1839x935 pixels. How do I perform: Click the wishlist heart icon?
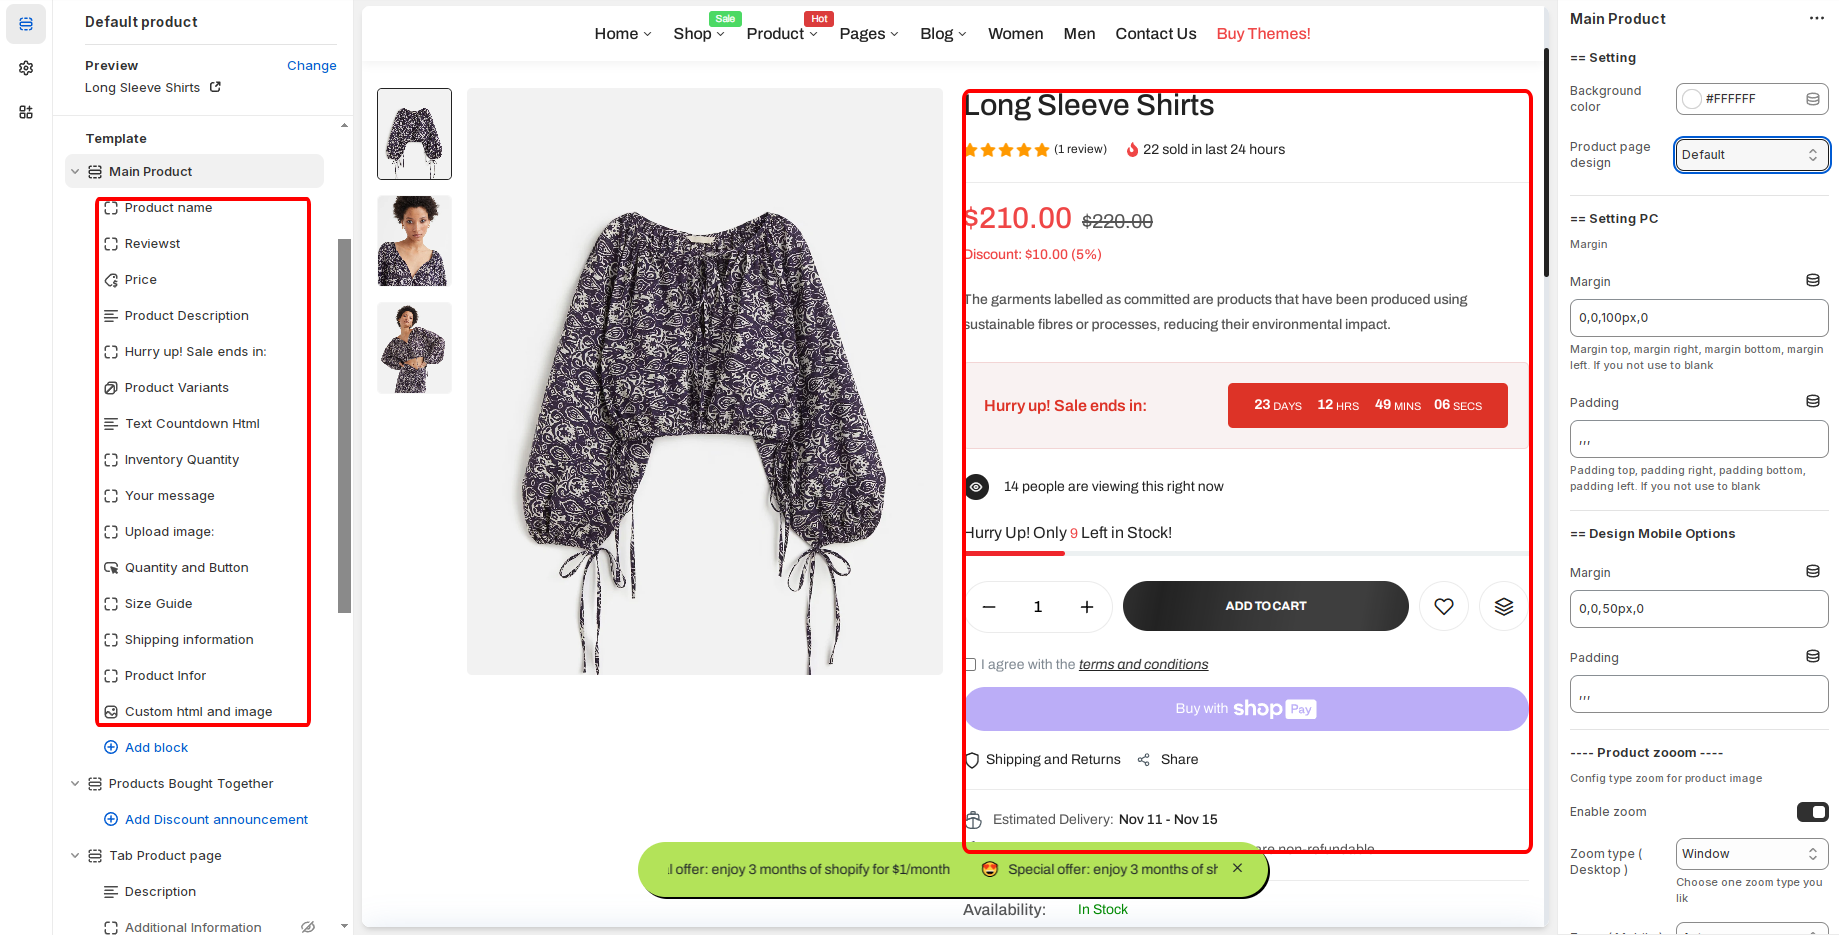(x=1443, y=606)
